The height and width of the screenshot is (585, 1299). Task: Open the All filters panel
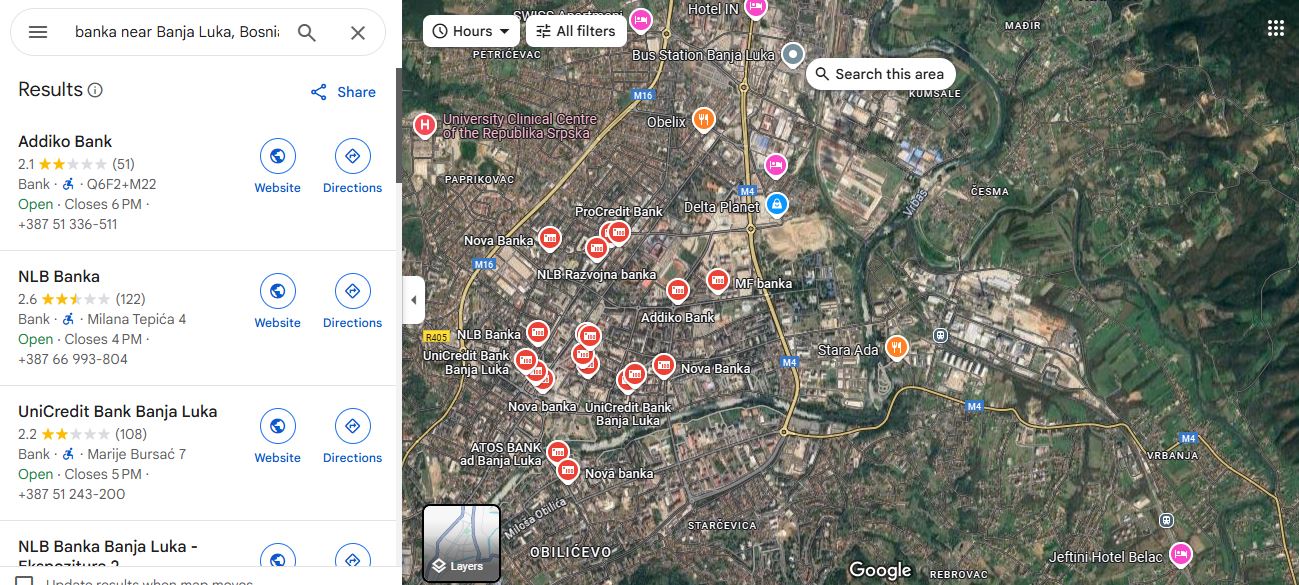(x=576, y=31)
